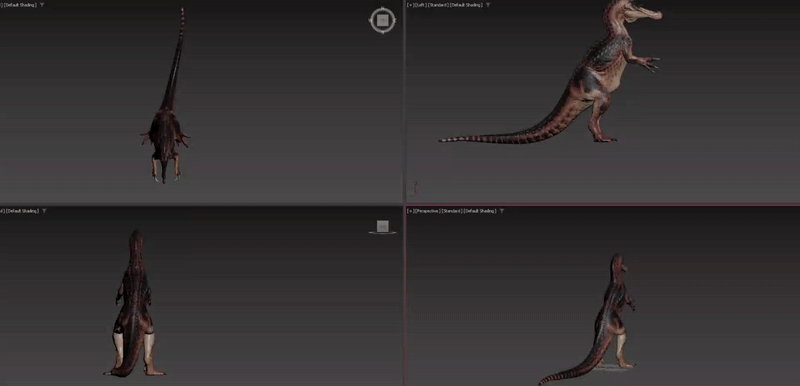
Task: Open the [Left] point-of-view viewport menu
Action: click(x=420, y=5)
